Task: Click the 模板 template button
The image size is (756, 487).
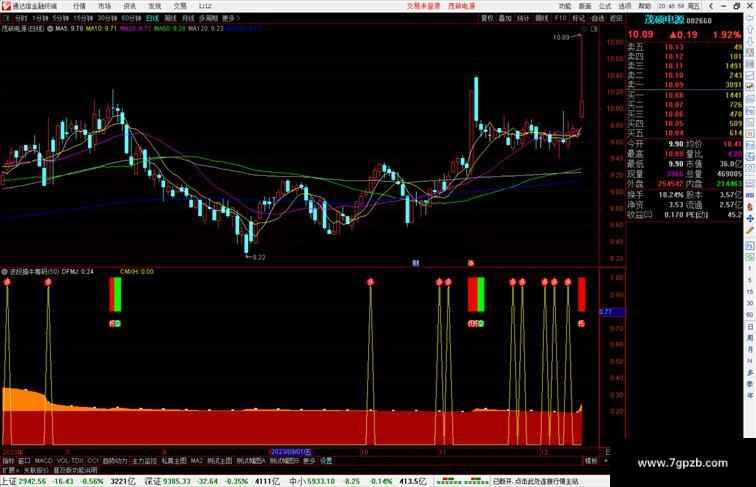Action: coord(591,461)
